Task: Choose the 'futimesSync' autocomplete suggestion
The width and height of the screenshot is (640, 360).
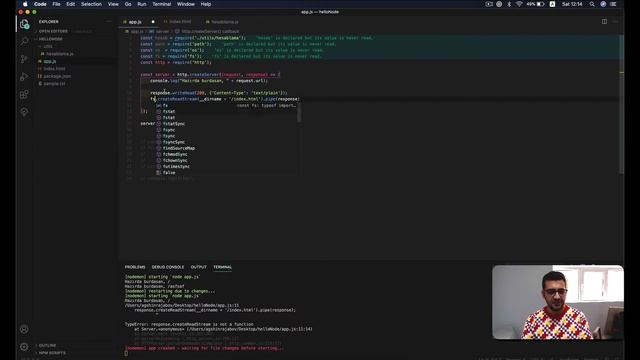Action: [226, 167]
